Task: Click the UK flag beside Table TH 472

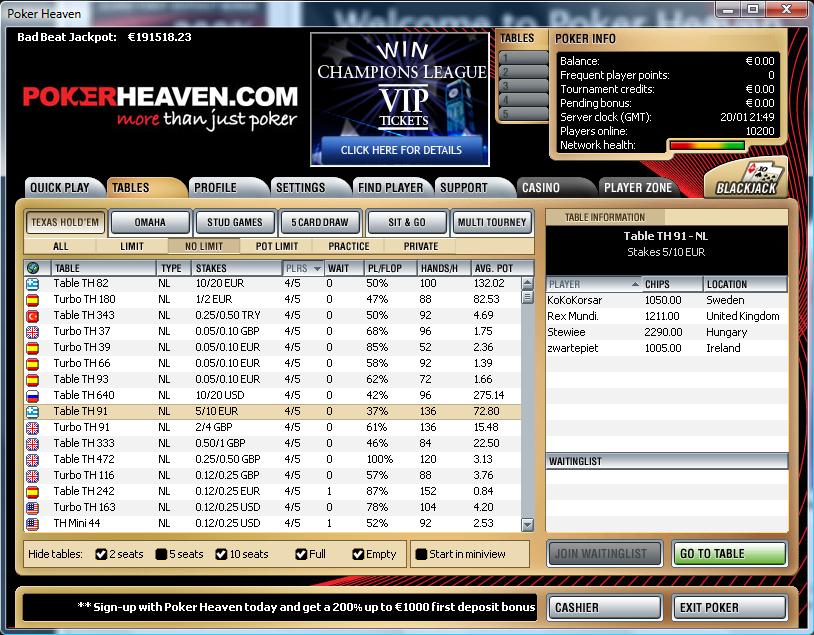Action: pos(32,460)
